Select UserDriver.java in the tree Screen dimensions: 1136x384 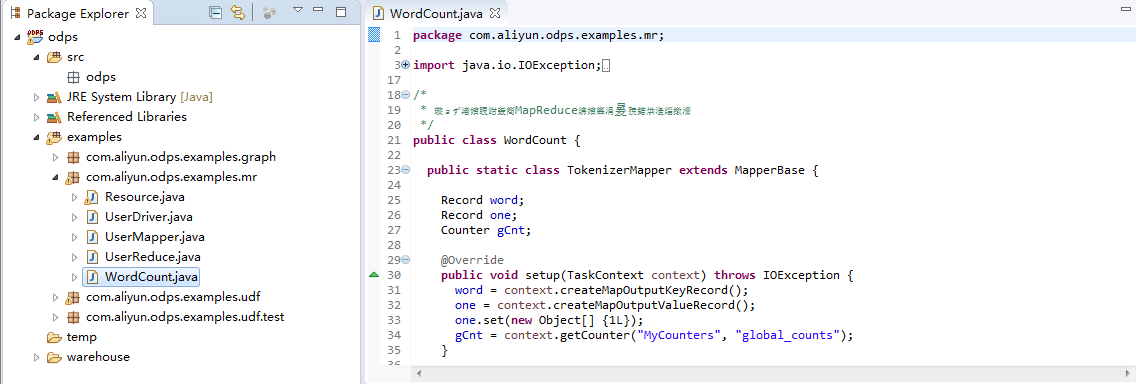[x=149, y=217]
